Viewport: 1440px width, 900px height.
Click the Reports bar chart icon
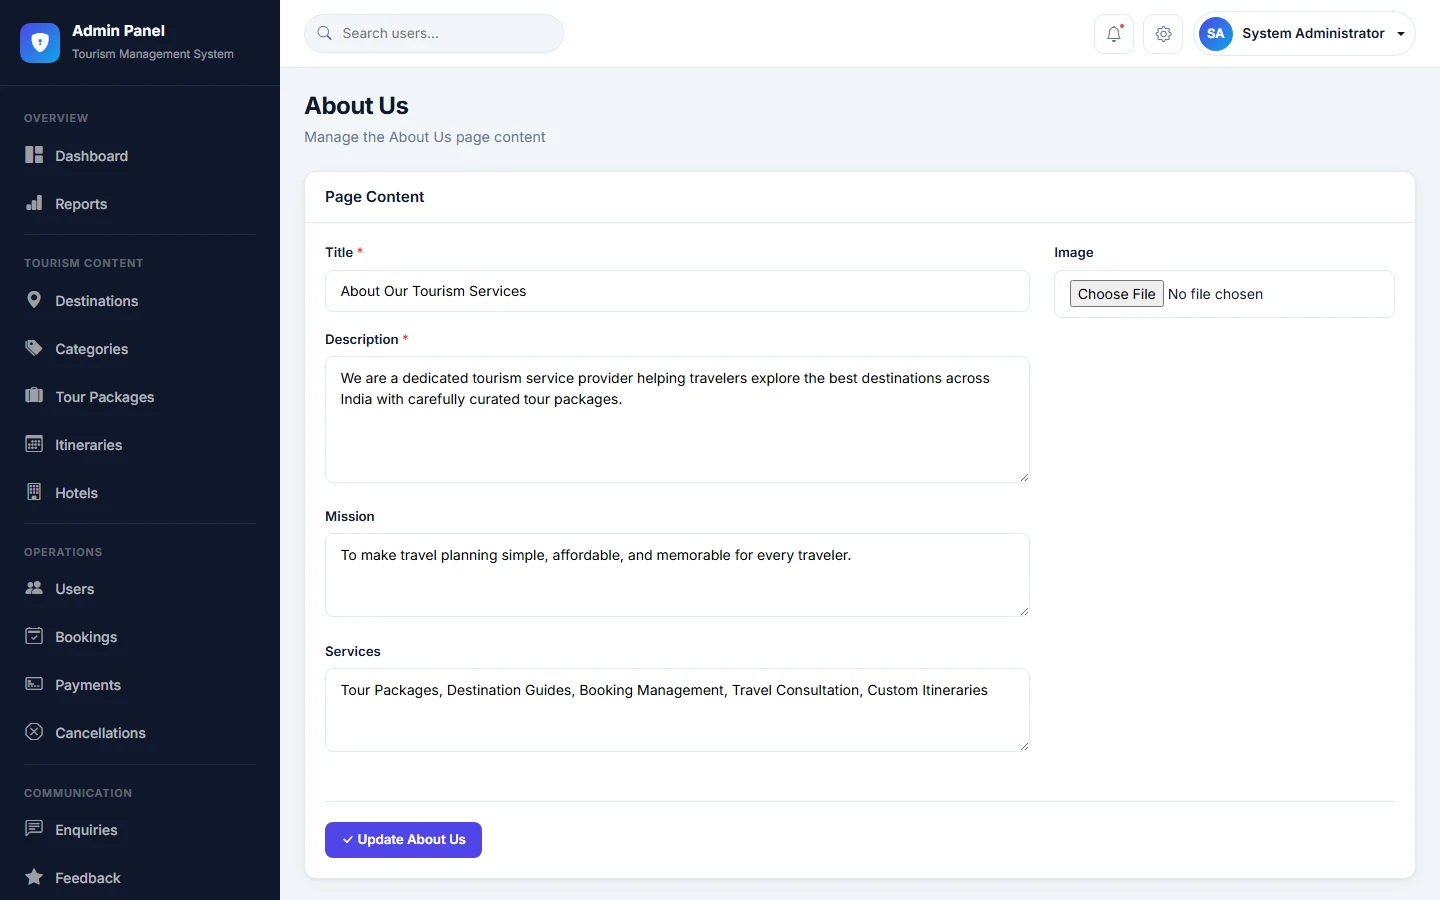[34, 203]
